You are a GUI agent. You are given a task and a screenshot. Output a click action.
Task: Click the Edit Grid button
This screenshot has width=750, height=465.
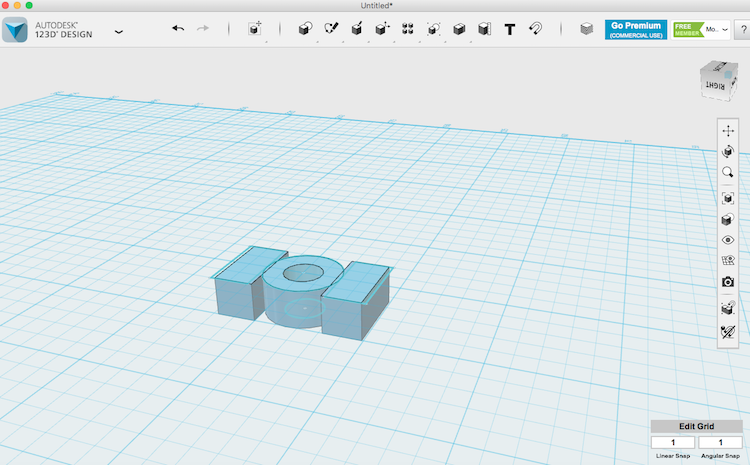[696, 426]
